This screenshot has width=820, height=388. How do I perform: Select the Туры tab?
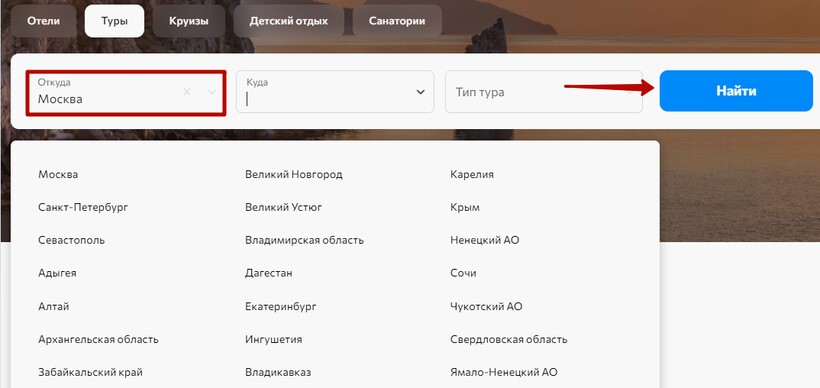click(x=115, y=21)
